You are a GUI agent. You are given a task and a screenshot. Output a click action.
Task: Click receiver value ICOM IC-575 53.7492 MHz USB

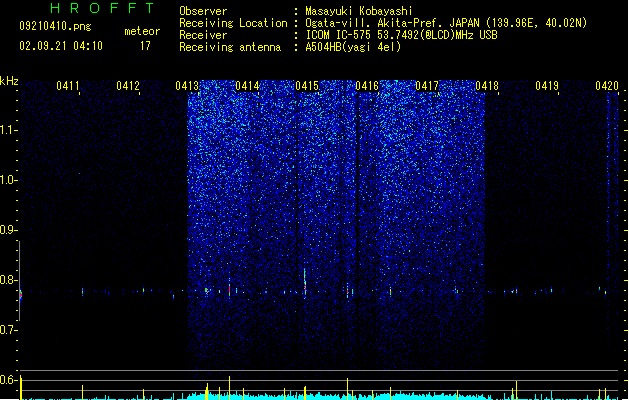pyautogui.click(x=402, y=35)
